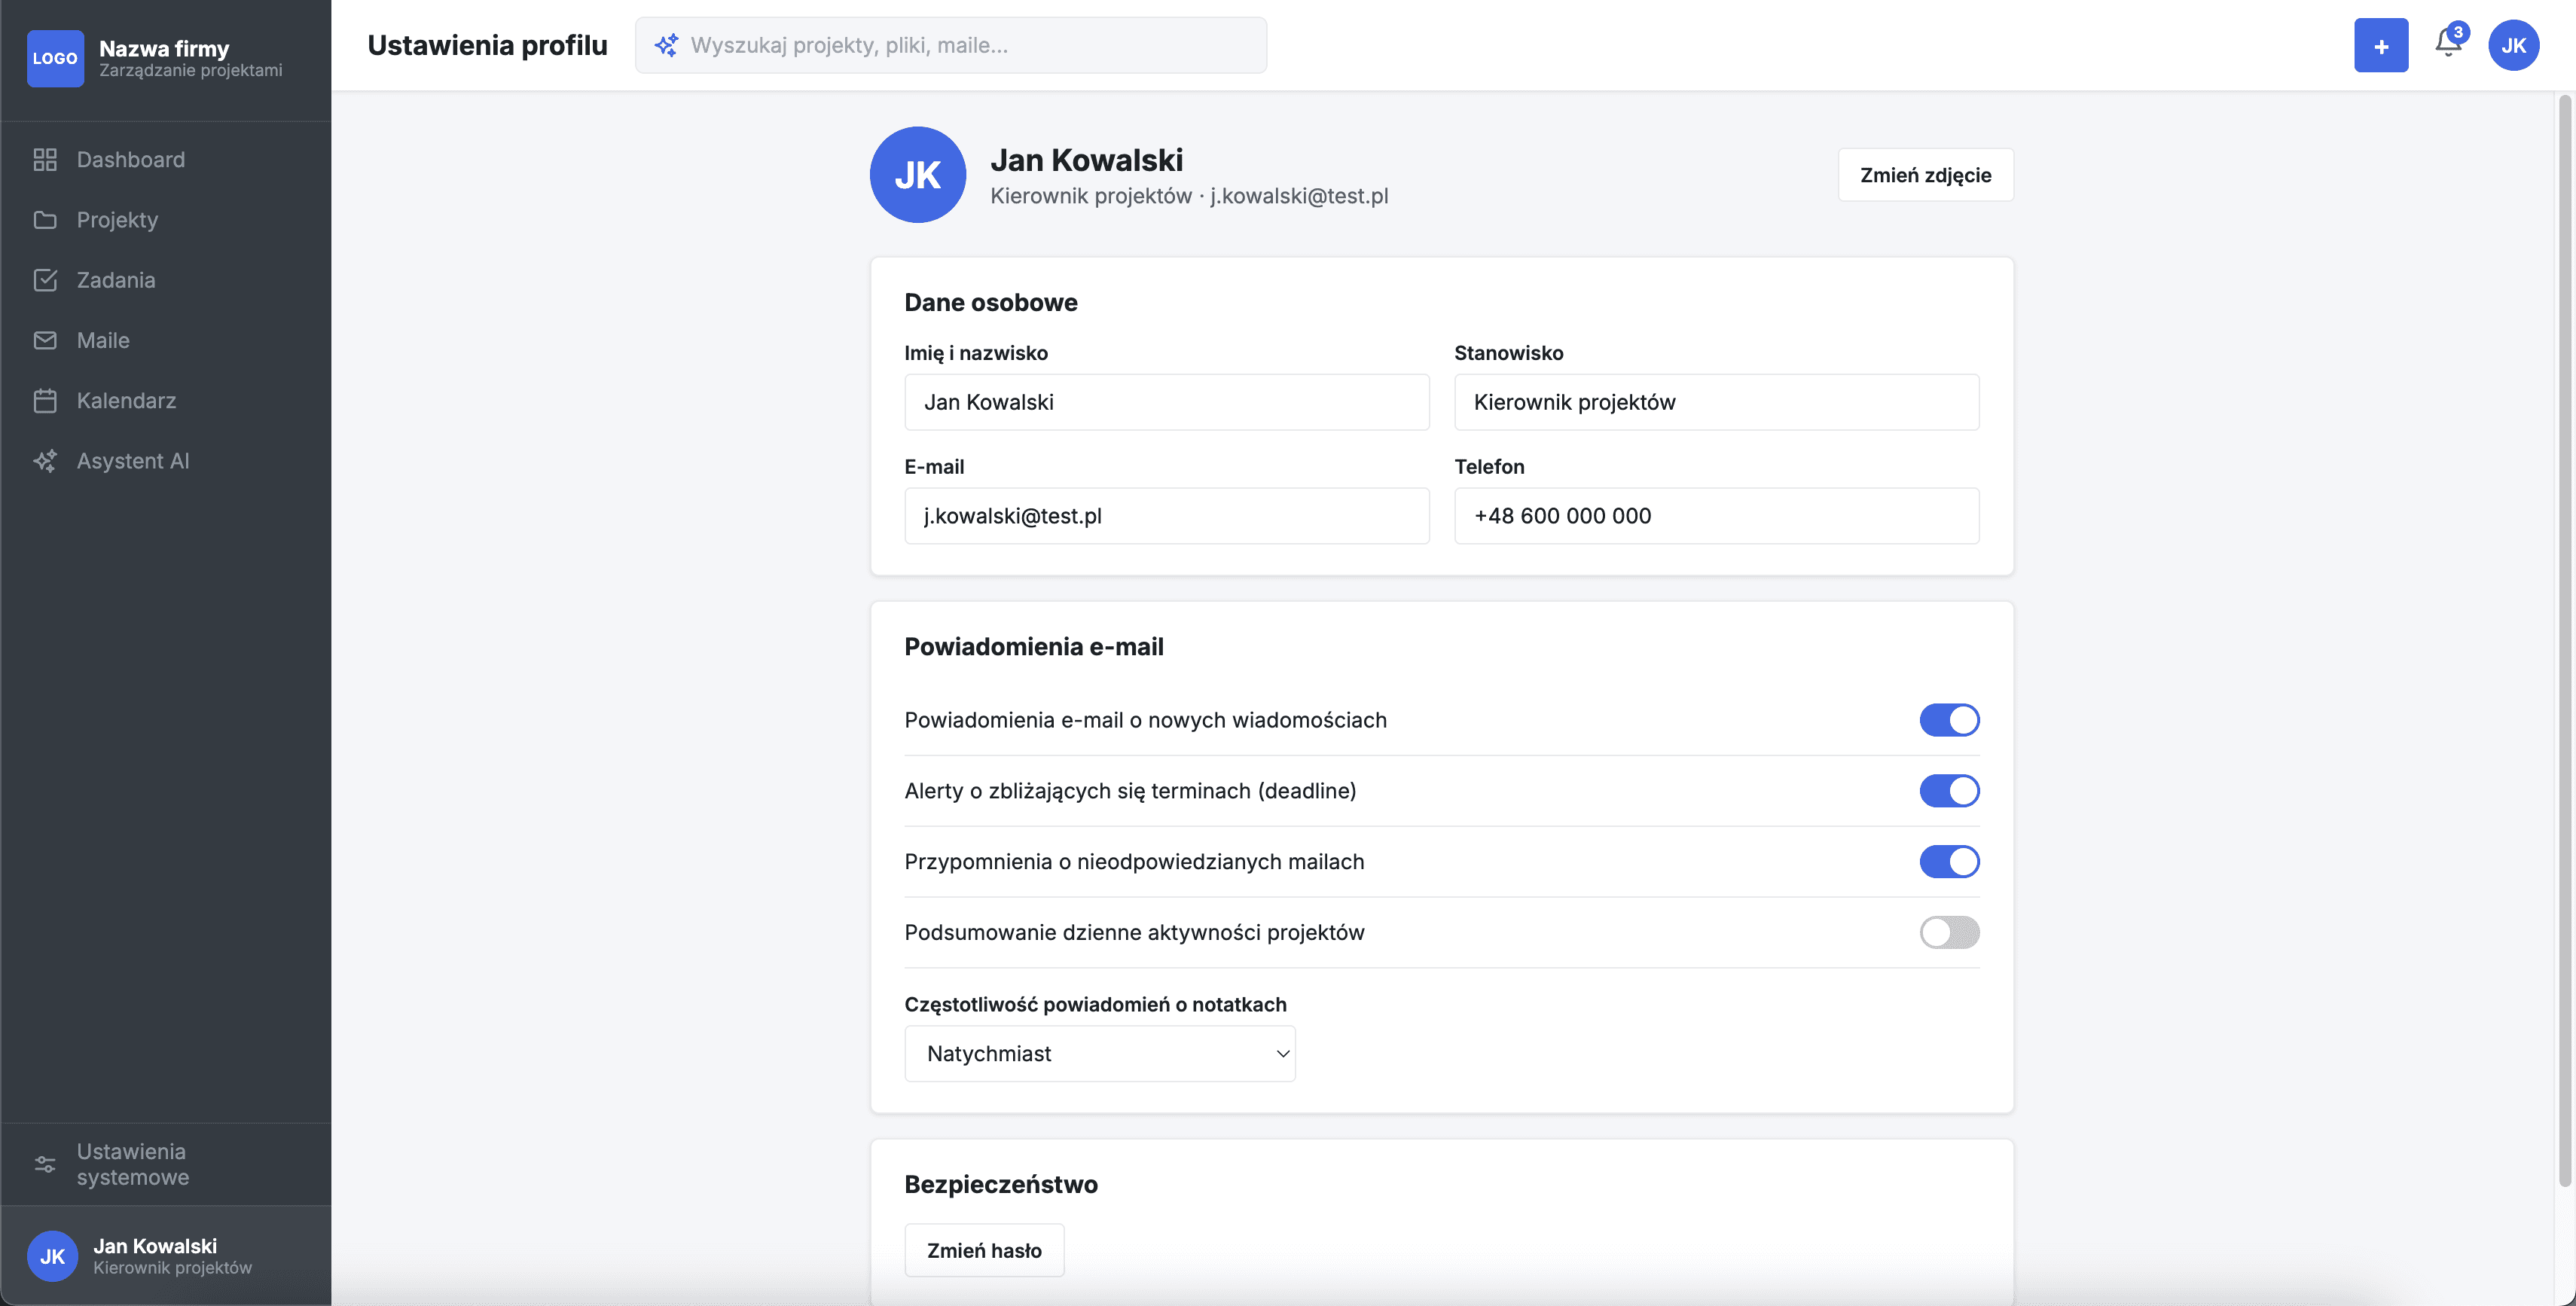The width and height of the screenshot is (2576, 1306).
Task: Click the company LOGO badge
Action: pos(55,58)
